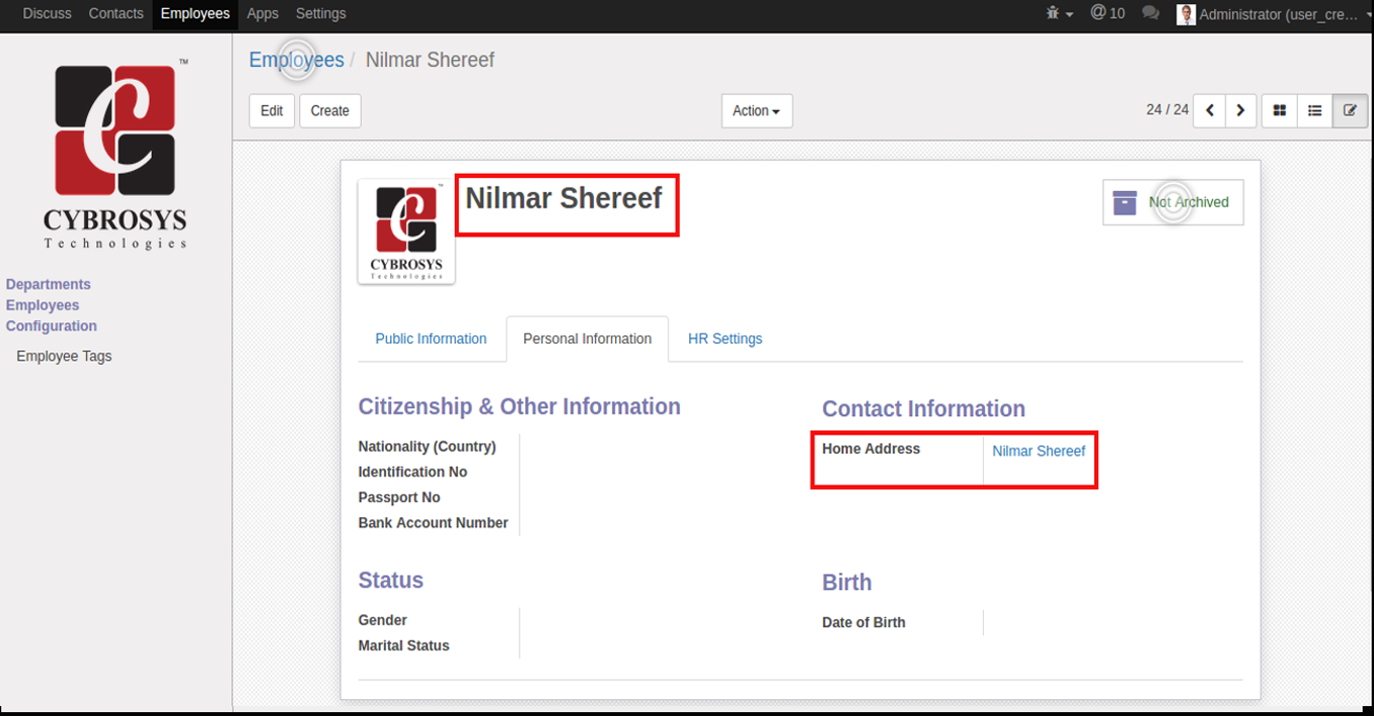Open the Apps menu
1374x716 pixels.
coord(263,14)
